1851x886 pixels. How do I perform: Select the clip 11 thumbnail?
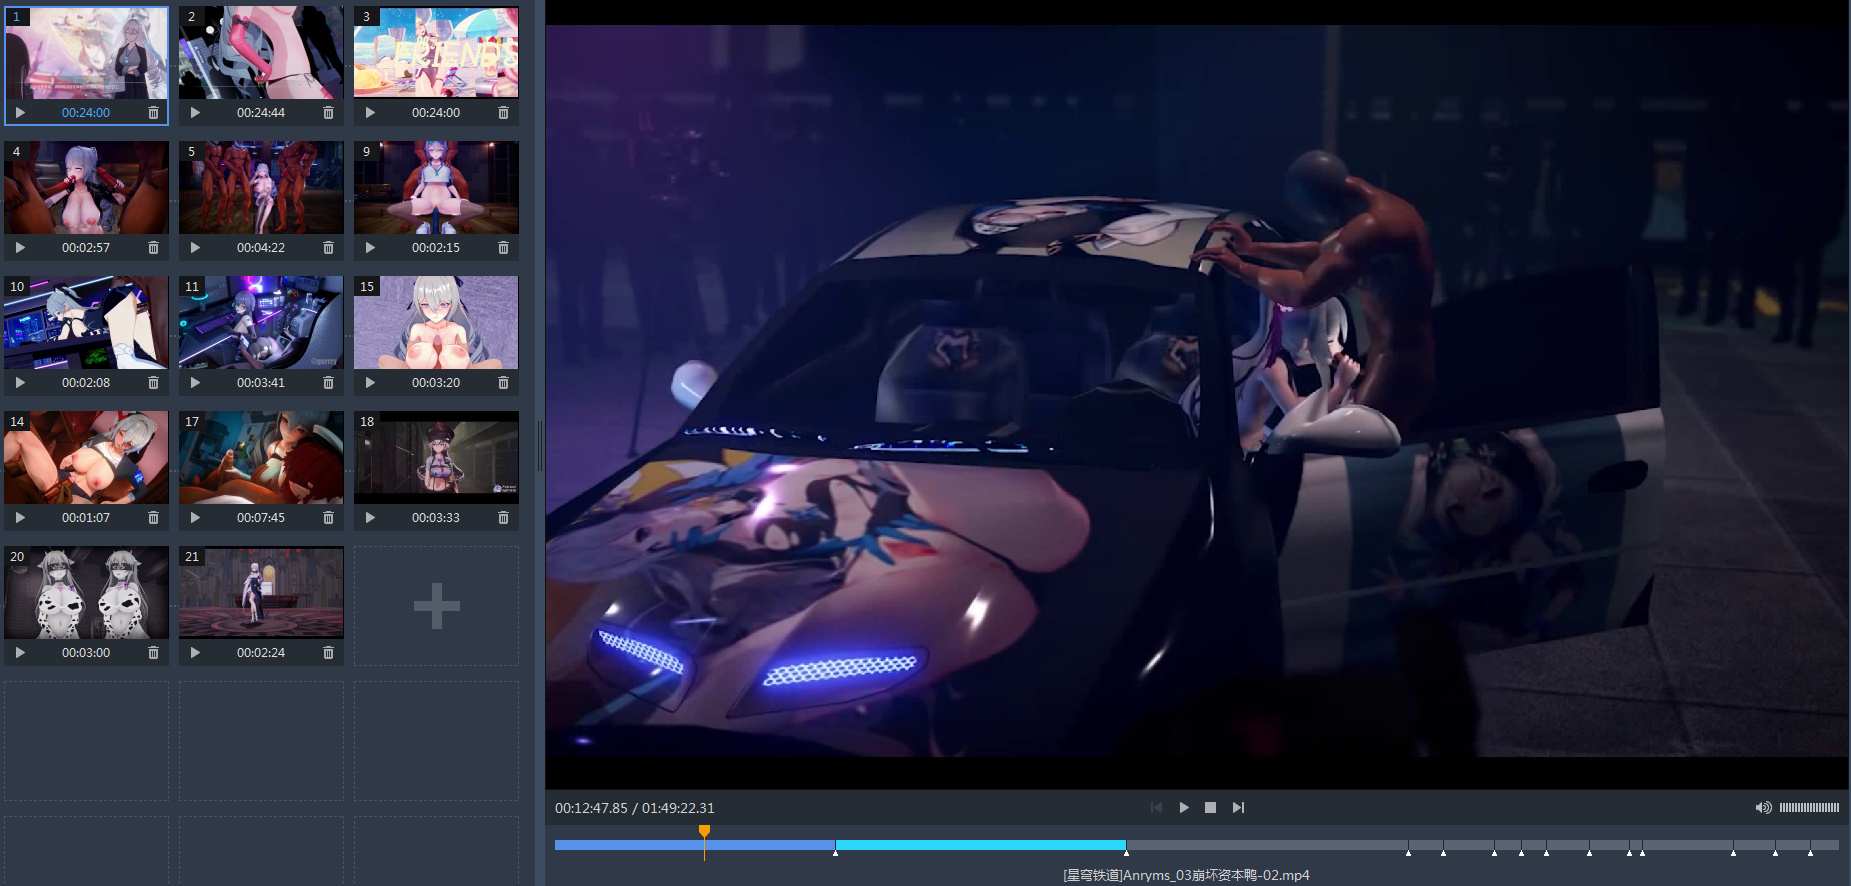[261, 322]
